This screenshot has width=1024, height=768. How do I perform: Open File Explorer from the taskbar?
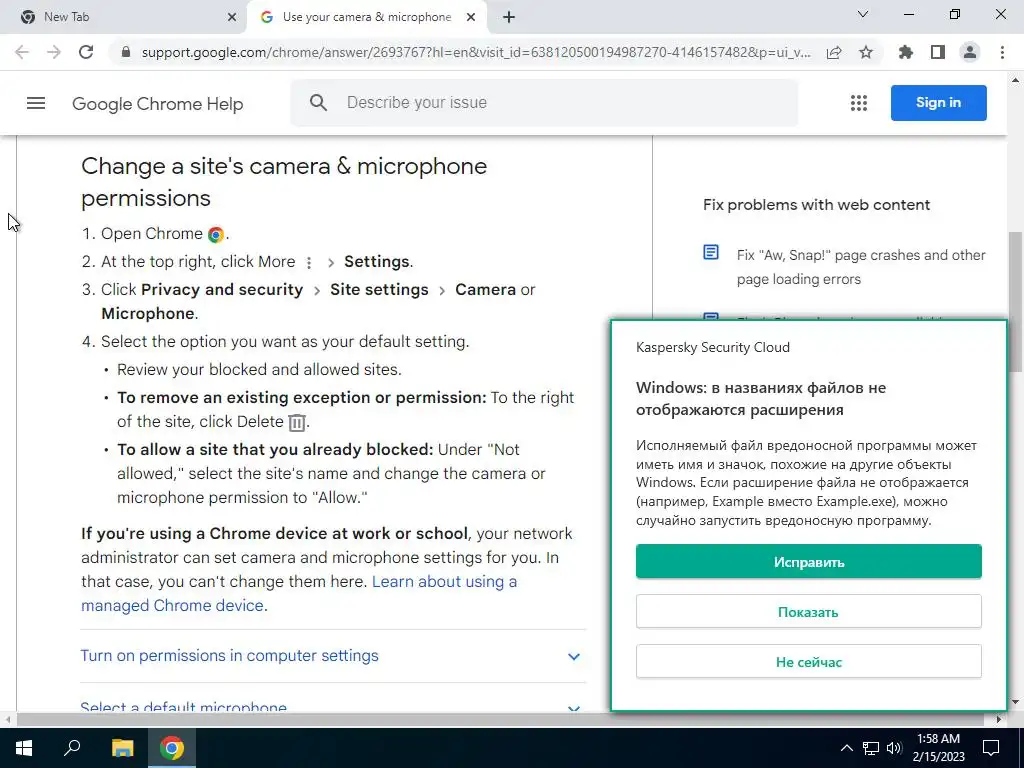pos(122,748)
